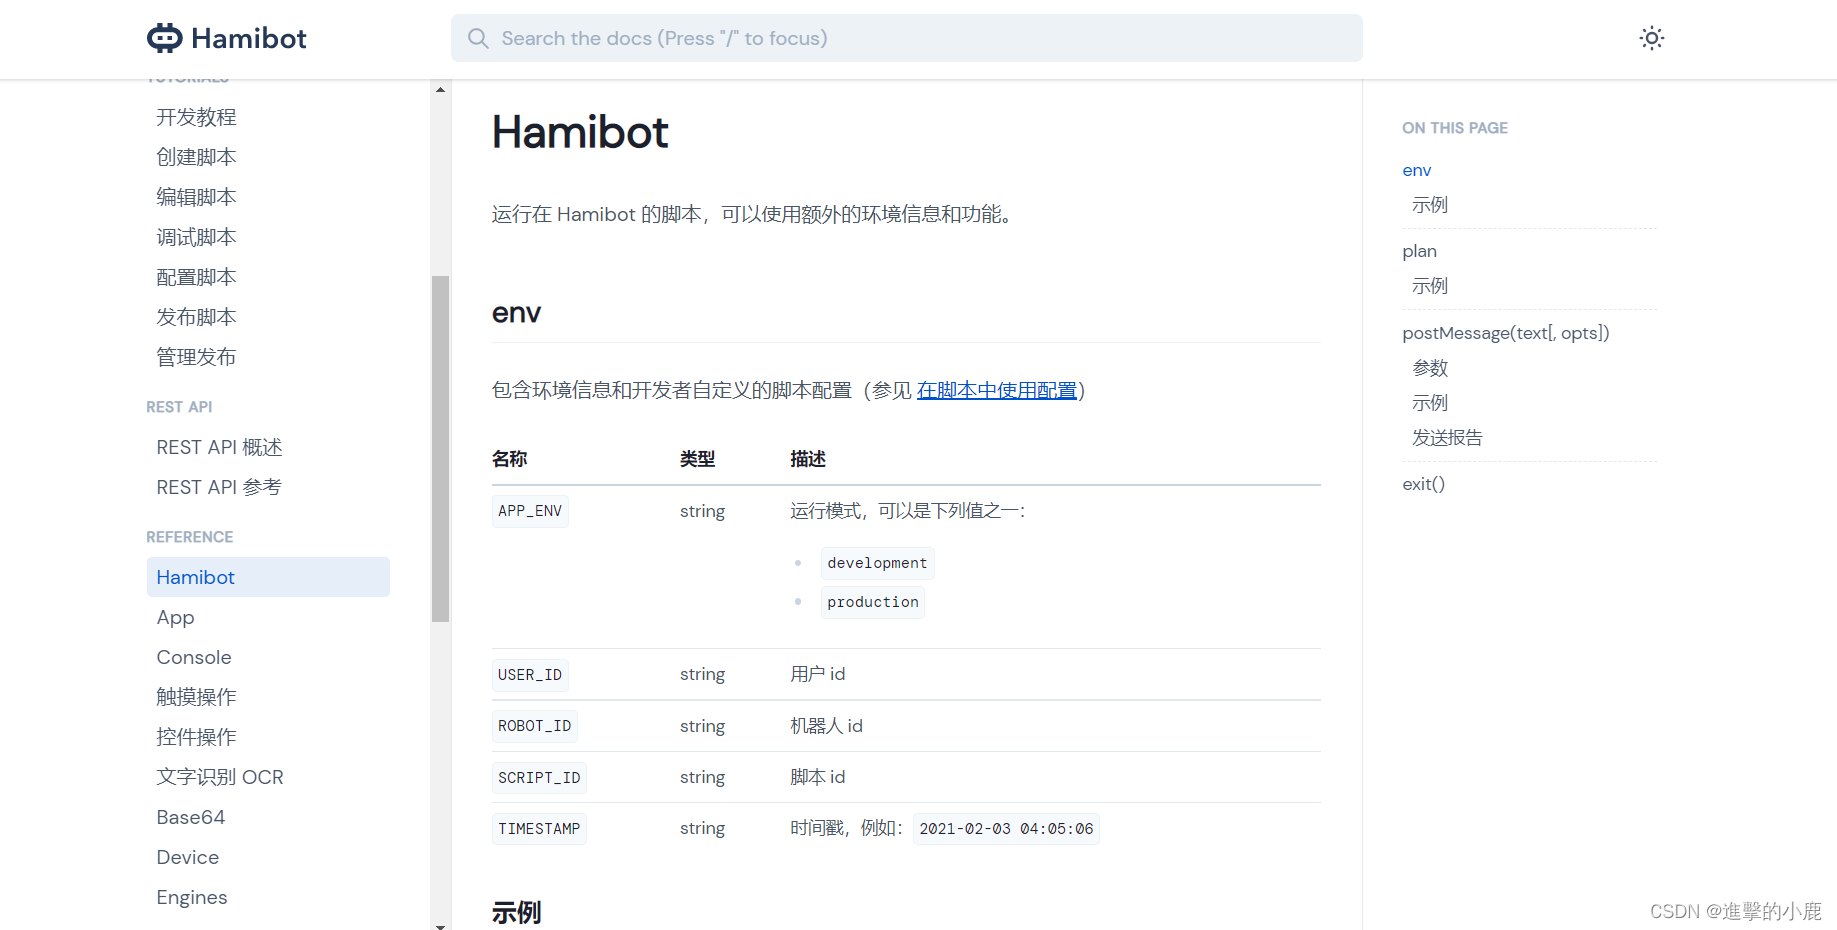Click the 示例 section heading in content
The image size is (1837, 930).
[516, 912]
